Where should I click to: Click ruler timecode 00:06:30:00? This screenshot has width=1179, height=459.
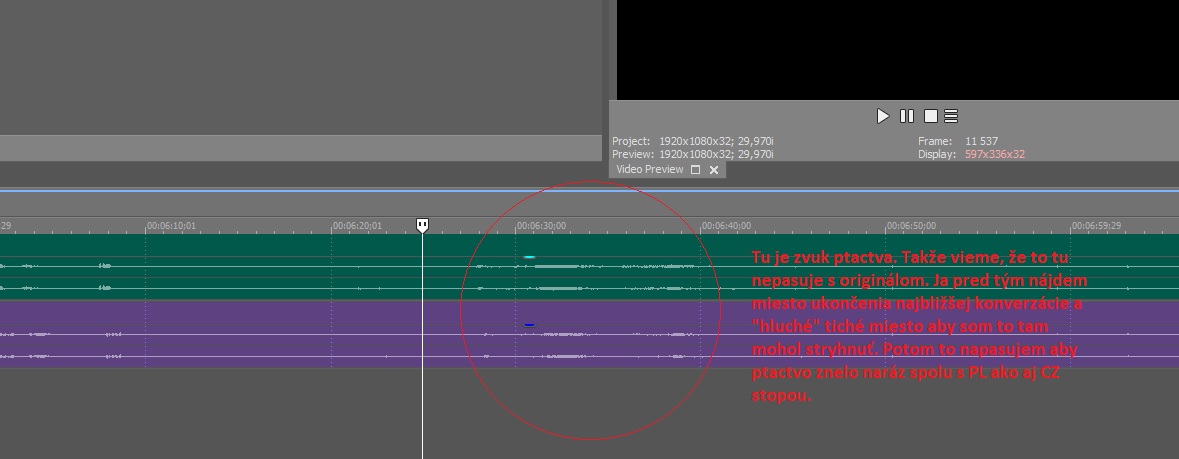coord(541,226)
